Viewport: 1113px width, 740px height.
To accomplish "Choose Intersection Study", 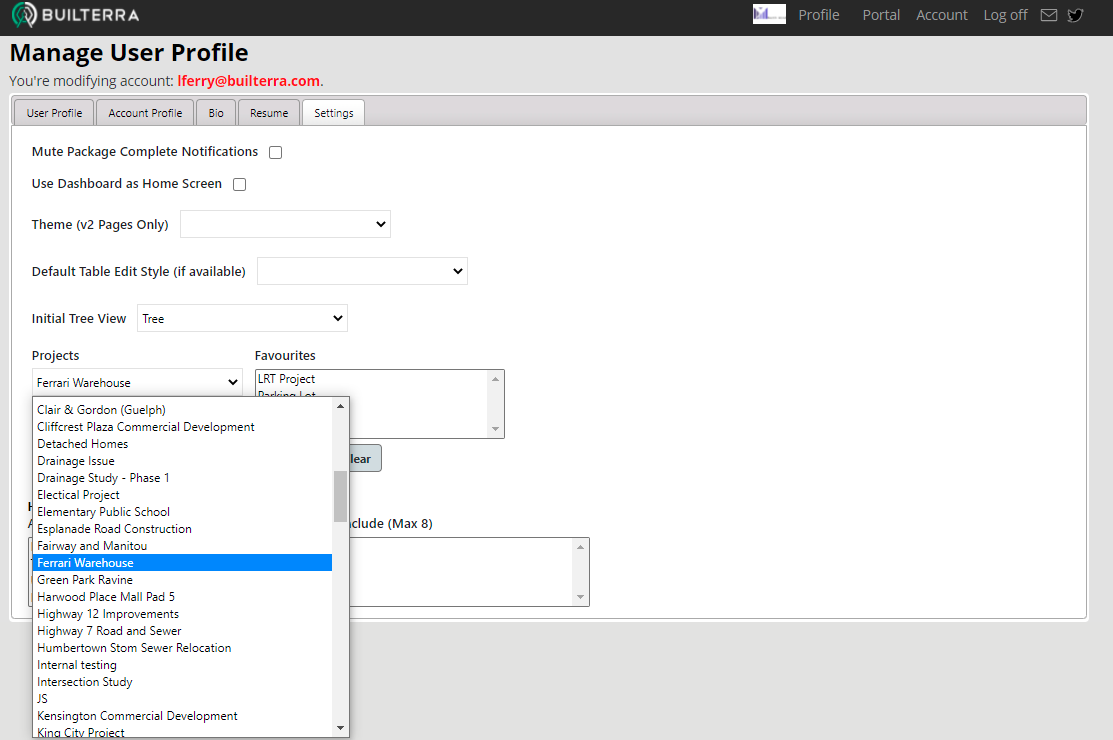I will (x=182, y=682).
